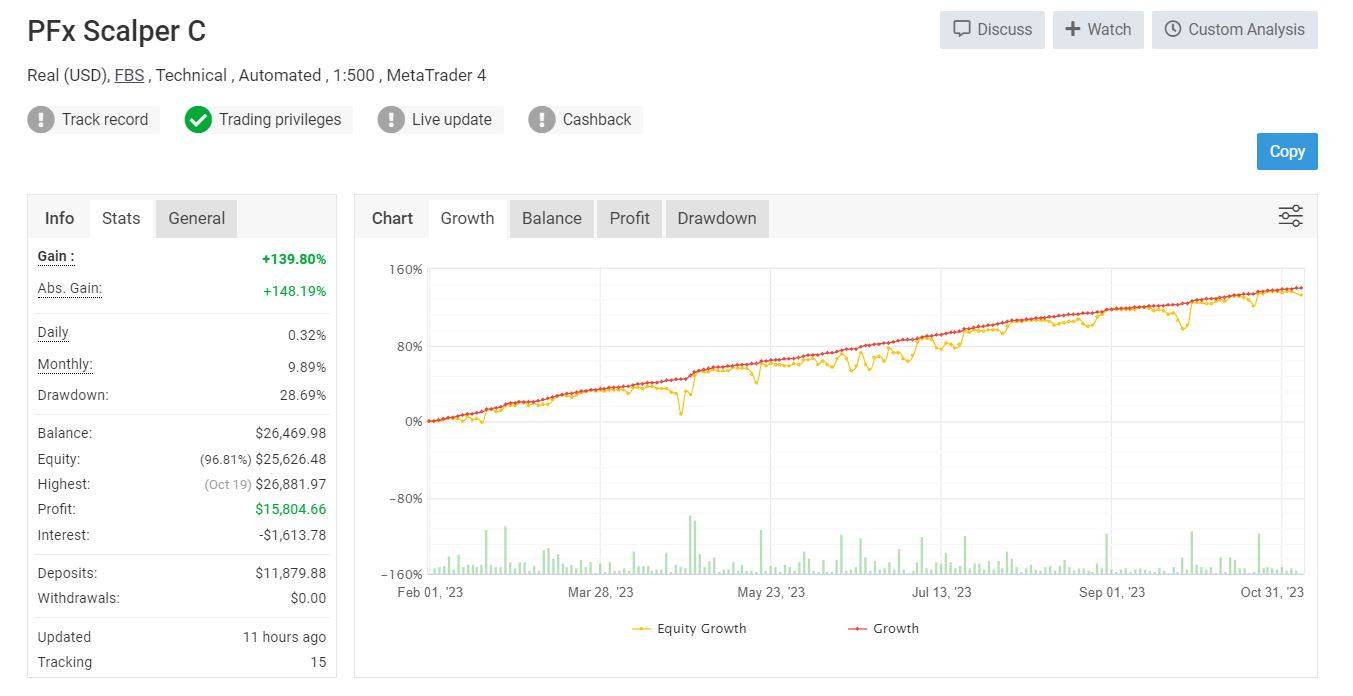Image resolution: width=1353 pixels, height=696 pixels.
Task: Click the plus icon on Watch
Action: pos(1075,29)
